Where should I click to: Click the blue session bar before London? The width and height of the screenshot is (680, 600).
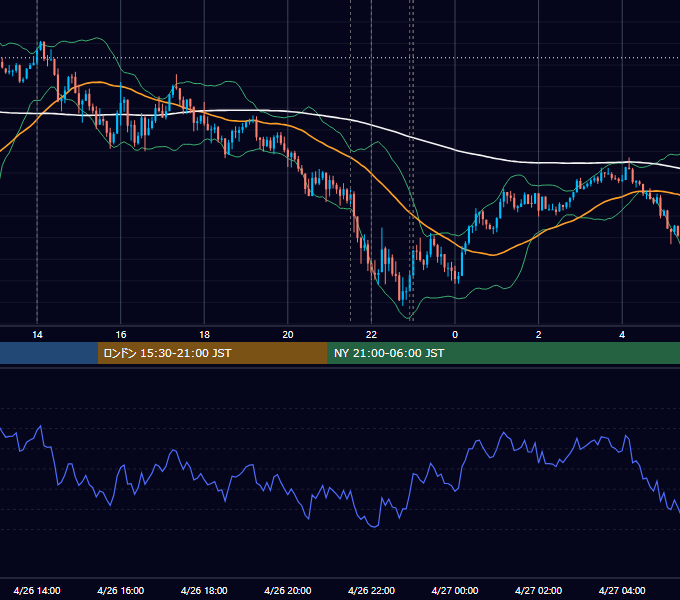pyautogui.click(x=49, y=353)
